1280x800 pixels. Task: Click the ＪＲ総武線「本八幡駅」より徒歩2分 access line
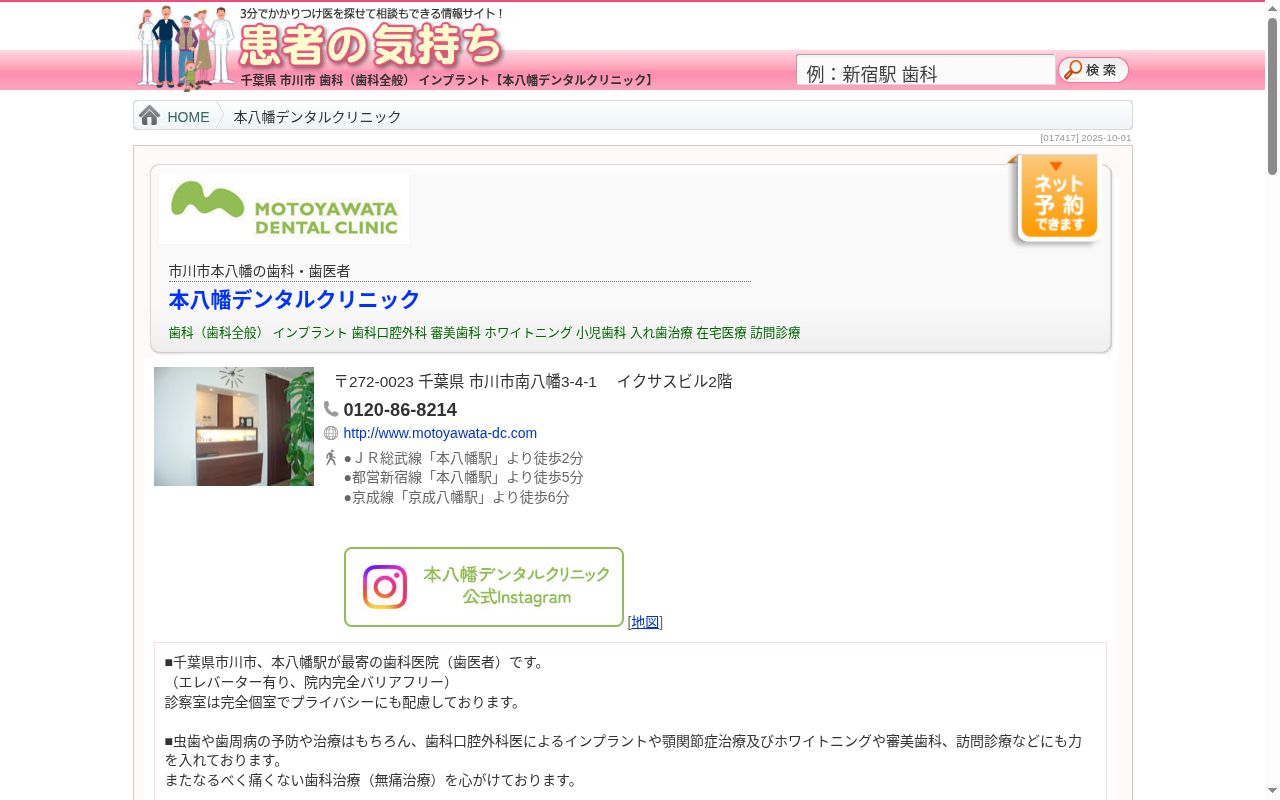click(x=464, y=458)
